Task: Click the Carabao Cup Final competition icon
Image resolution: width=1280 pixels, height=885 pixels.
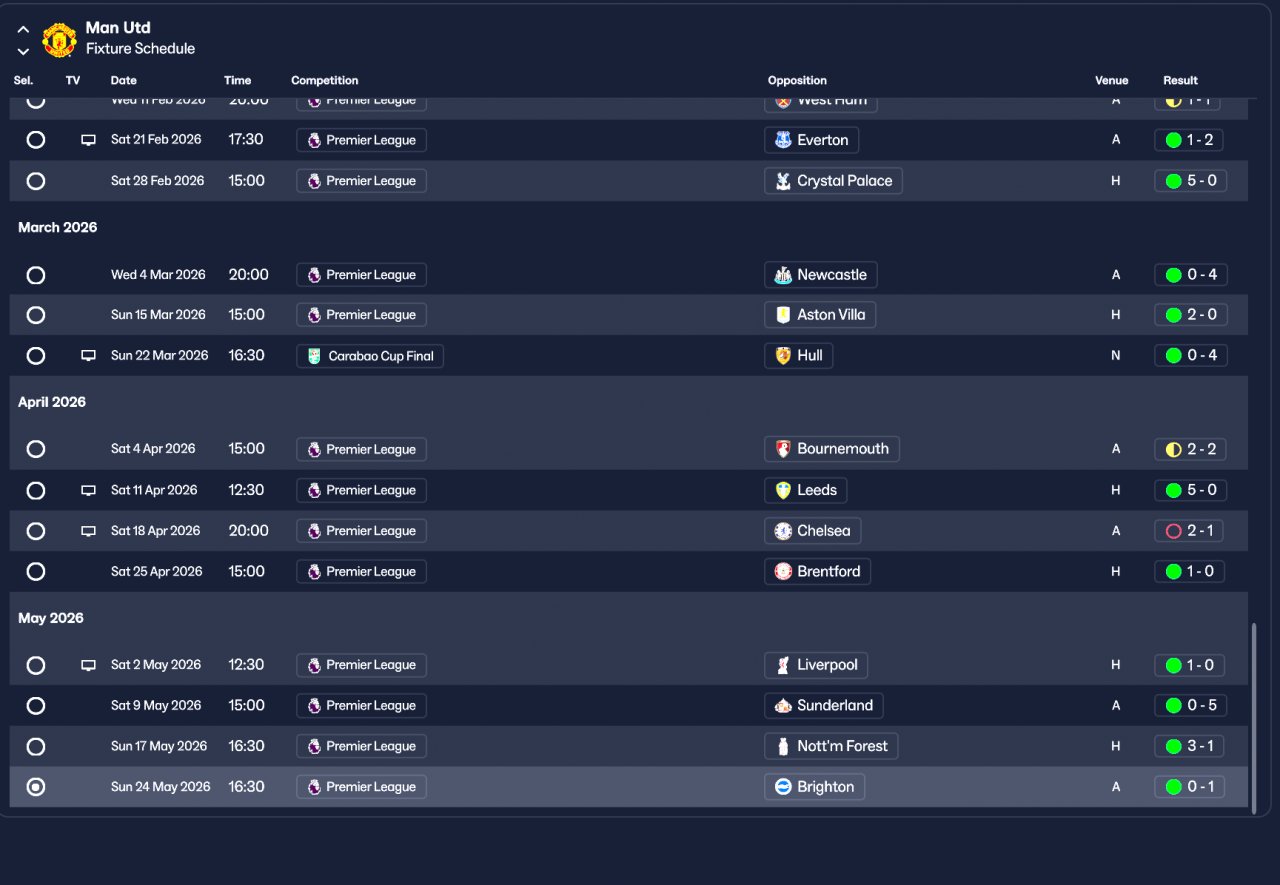Action: (314, 356)
